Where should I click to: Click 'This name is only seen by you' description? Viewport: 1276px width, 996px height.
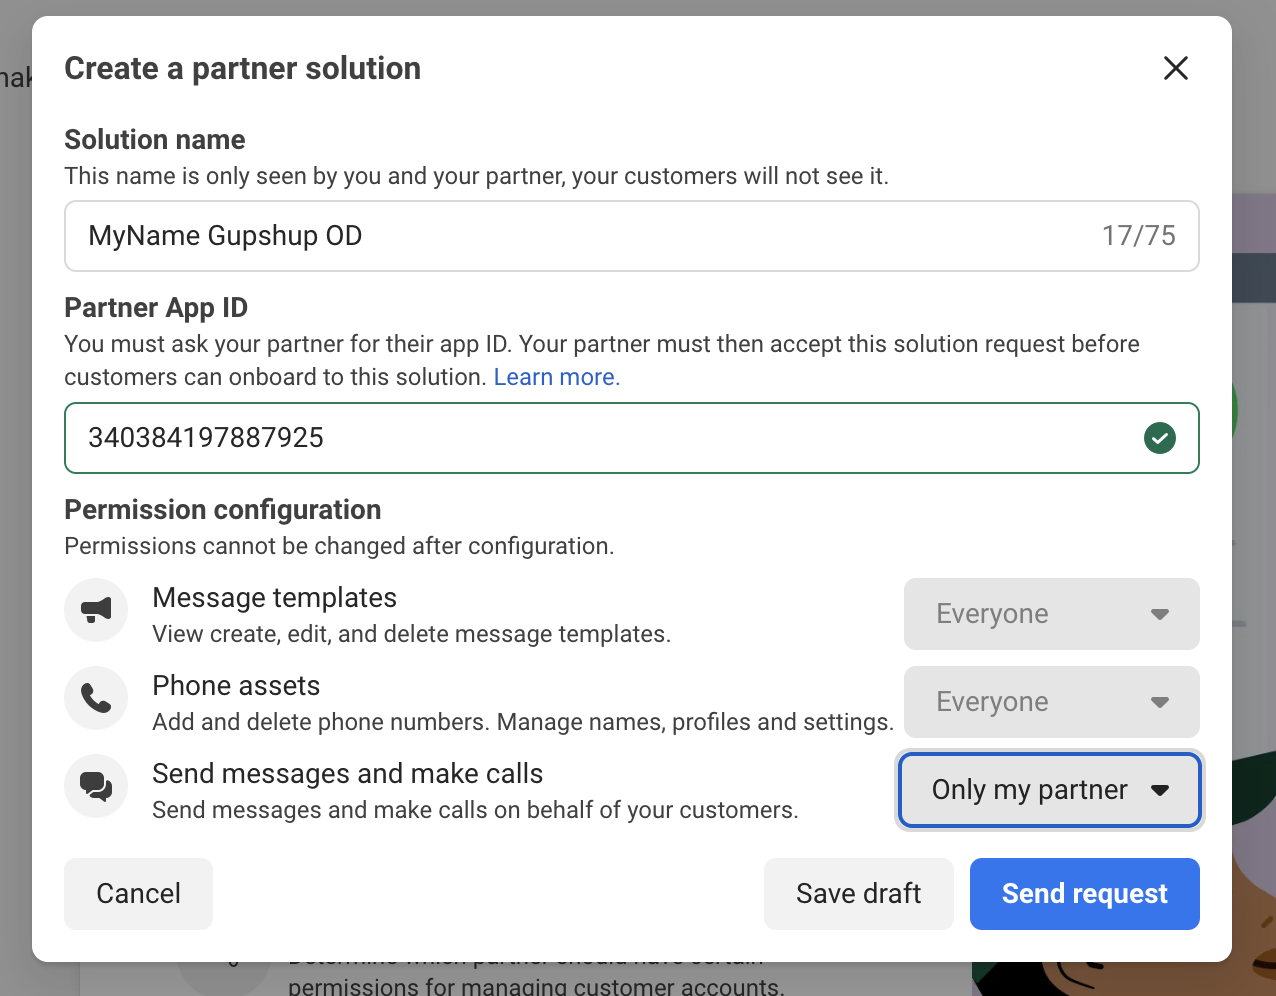[476, 177]
